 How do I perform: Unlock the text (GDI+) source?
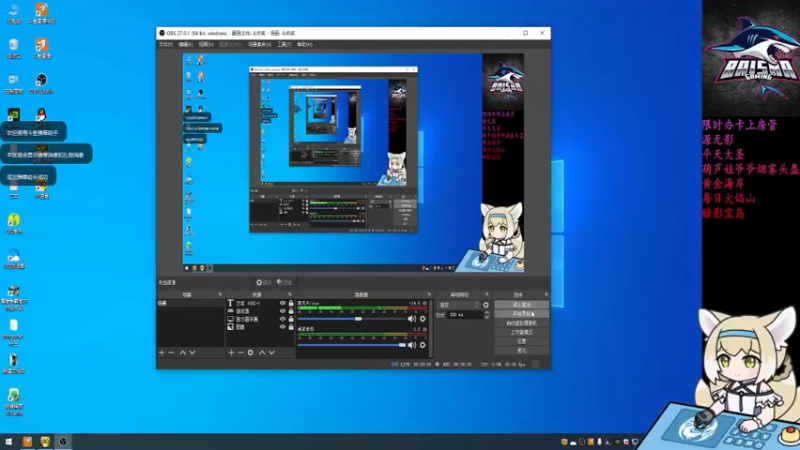click(291, 303)
